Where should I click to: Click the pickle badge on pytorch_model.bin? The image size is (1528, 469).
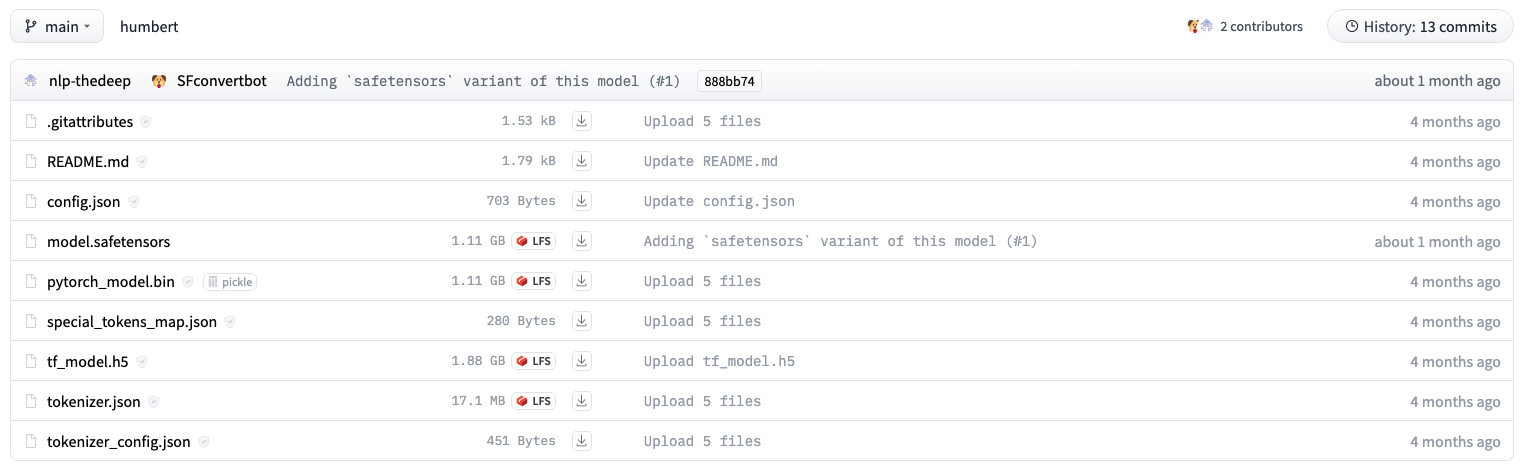230,282
